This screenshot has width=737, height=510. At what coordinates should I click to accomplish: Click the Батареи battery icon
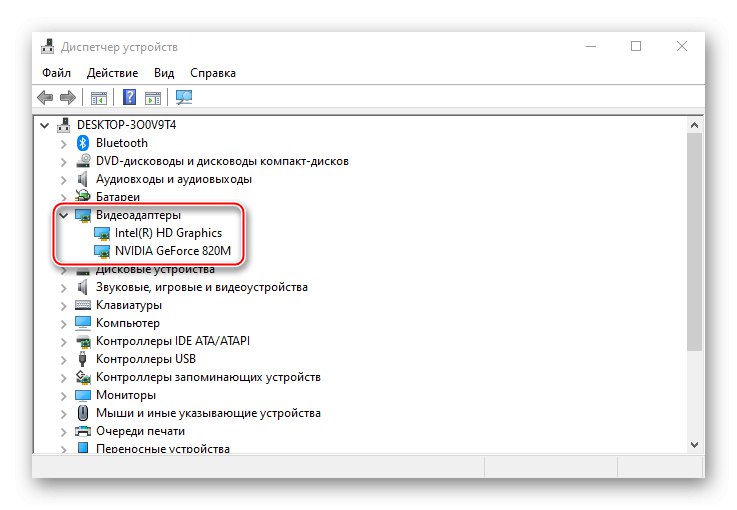(x=83, y=195)
